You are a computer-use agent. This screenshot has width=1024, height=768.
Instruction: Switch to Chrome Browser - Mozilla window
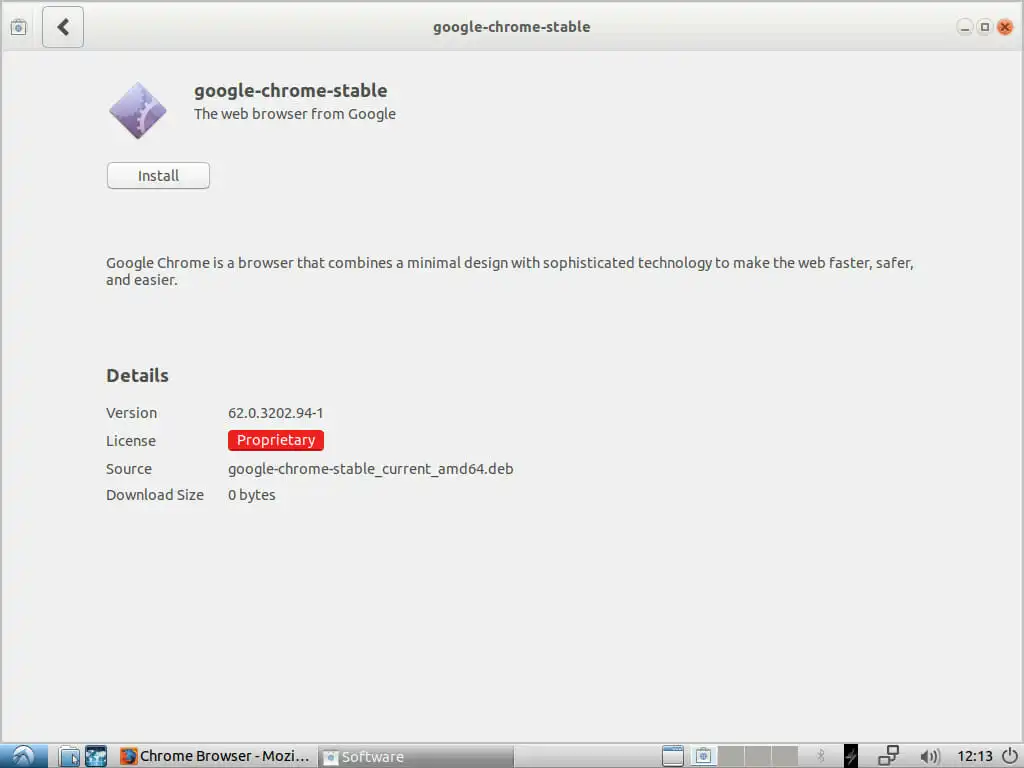(x=215, y=756)
